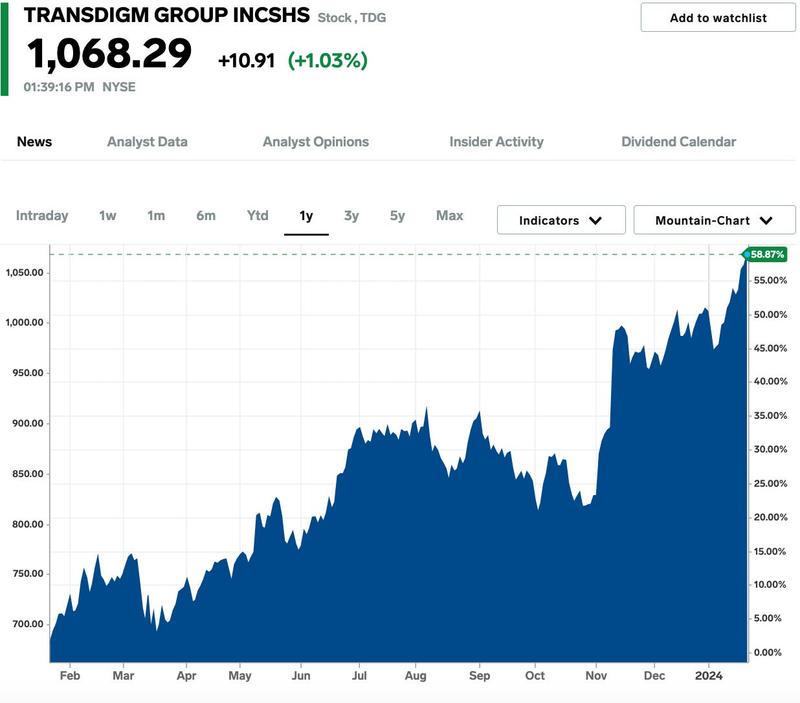800x703 pixels.
Task: Click the Feb date axis label
Action: point(70,676)
